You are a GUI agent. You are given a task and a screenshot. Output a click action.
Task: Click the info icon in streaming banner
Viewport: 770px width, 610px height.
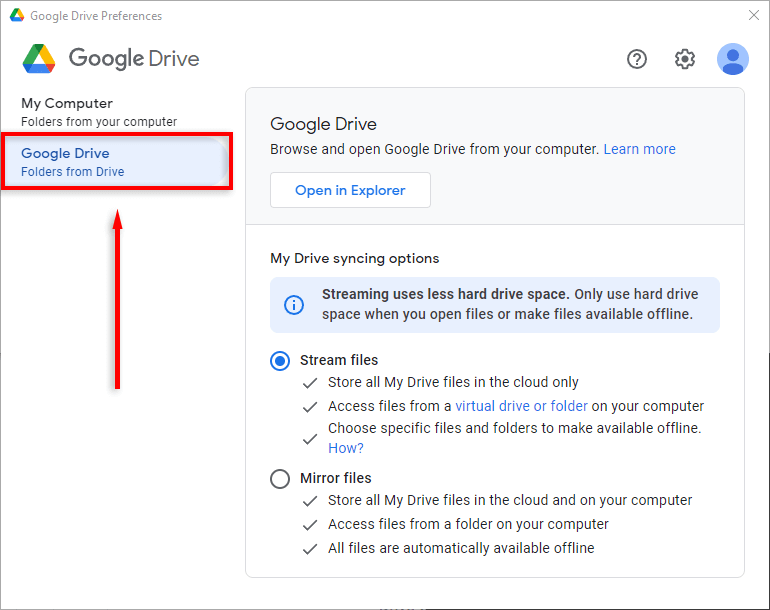(294, 305)
